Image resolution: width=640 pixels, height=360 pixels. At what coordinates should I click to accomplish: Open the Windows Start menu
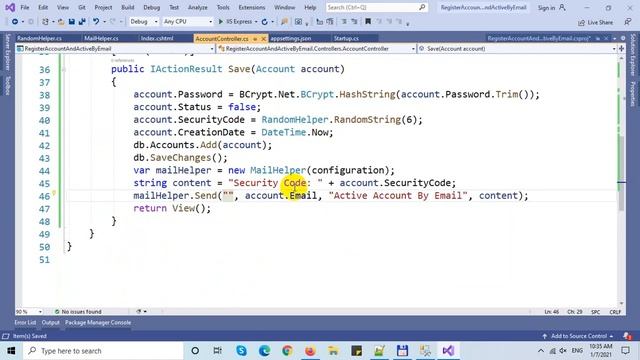pos(11,351)
